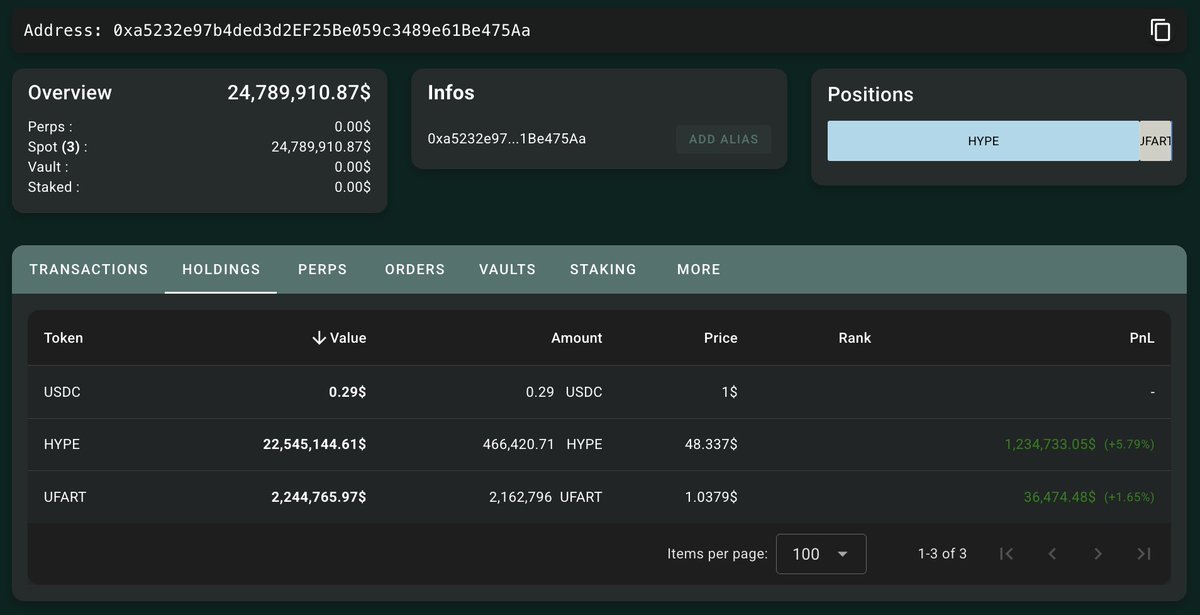
Task: Click the Vault label in Overview
Action: click(x=48, y=167)
